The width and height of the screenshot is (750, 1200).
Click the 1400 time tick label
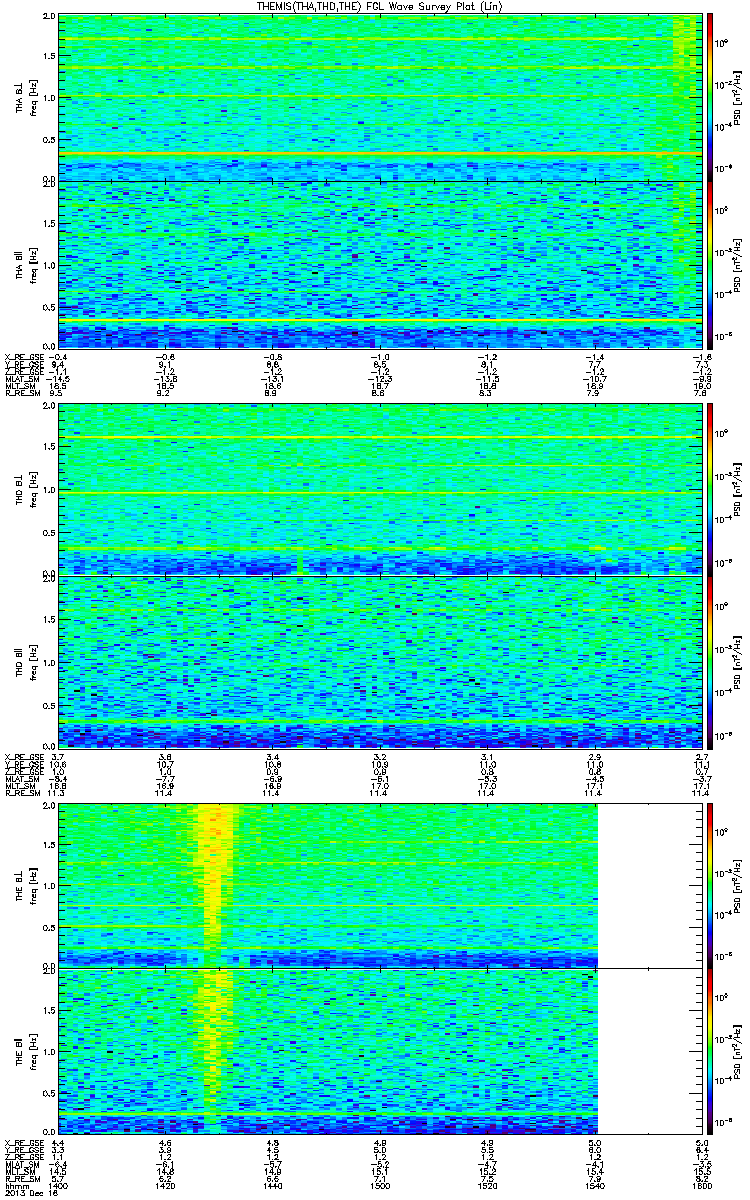(59, 1187)
